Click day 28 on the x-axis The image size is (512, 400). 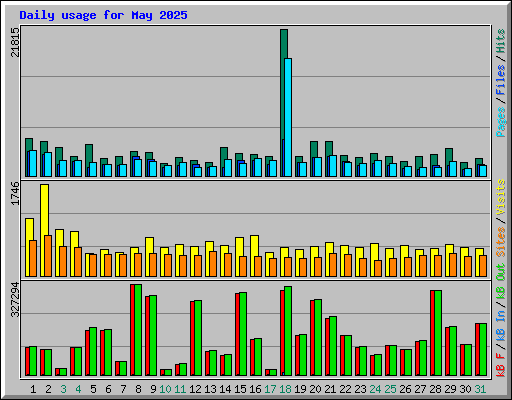435,389
